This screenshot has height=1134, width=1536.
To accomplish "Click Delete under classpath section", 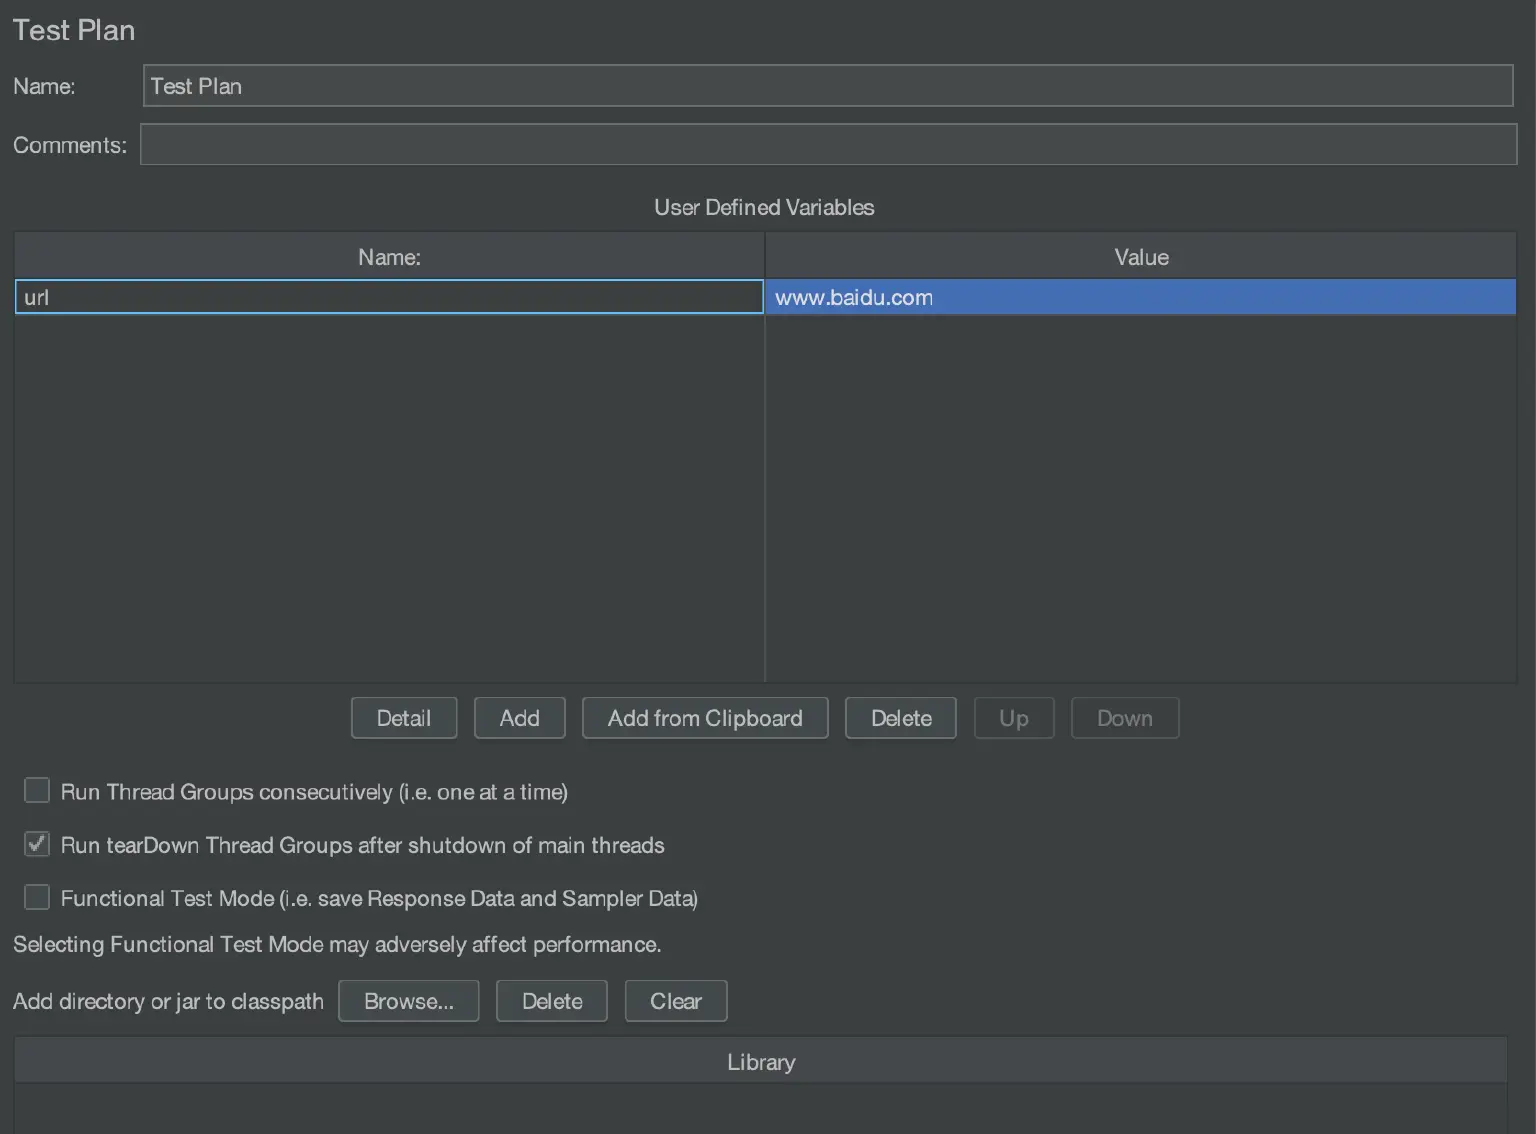I will pos(551,1000).
